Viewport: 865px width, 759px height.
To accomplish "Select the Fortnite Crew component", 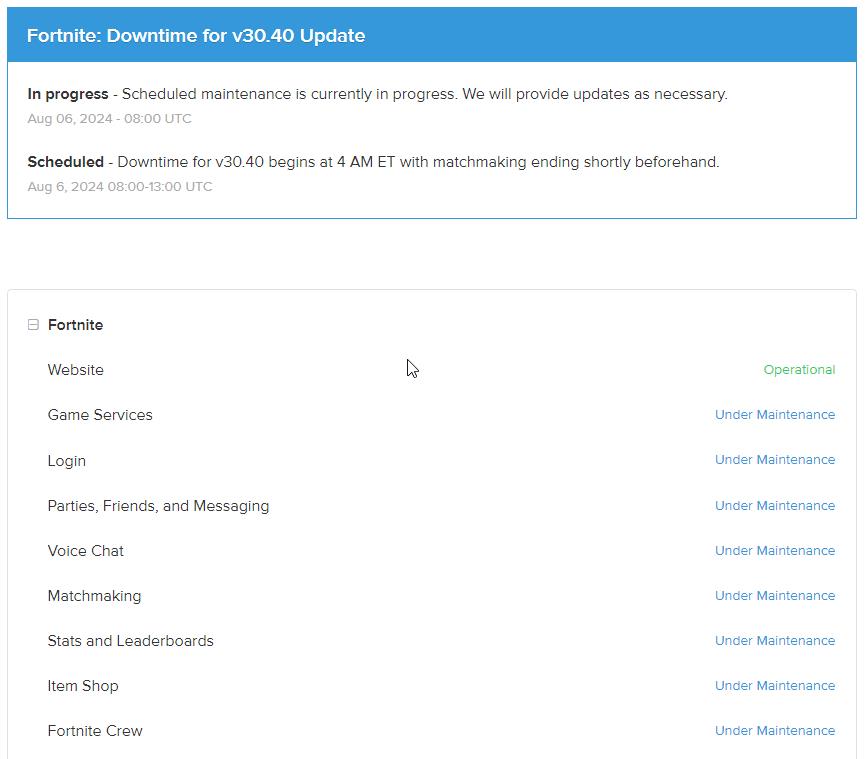I will 95,731.
